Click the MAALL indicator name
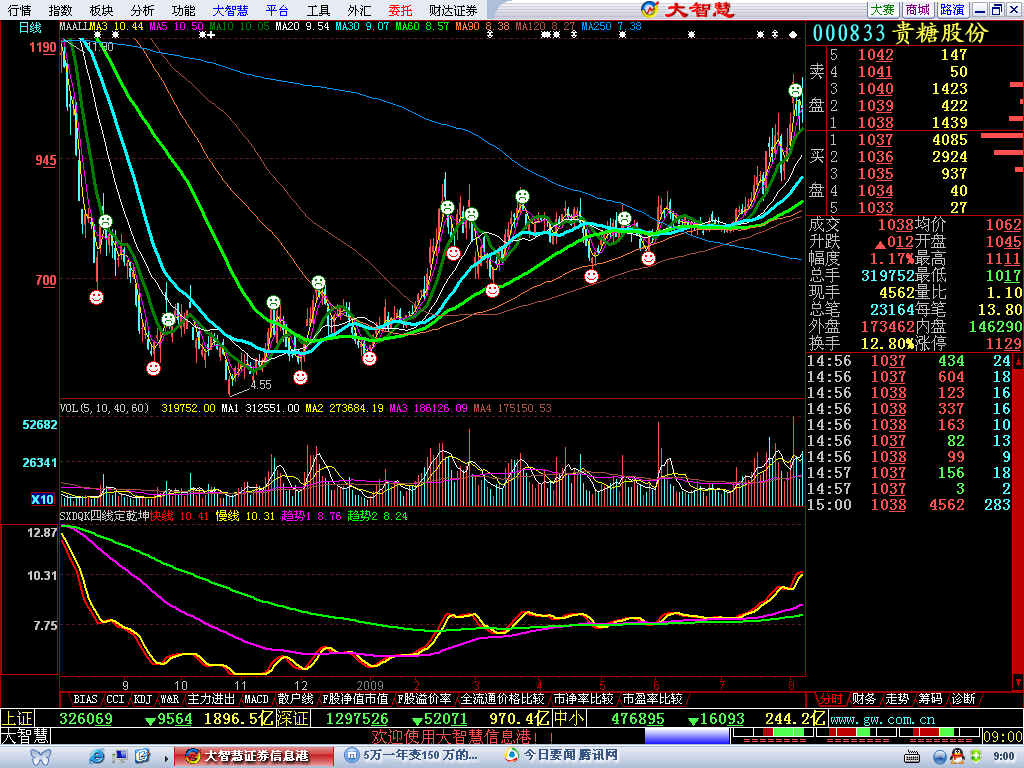The image size is (1024, 768). 74,27
